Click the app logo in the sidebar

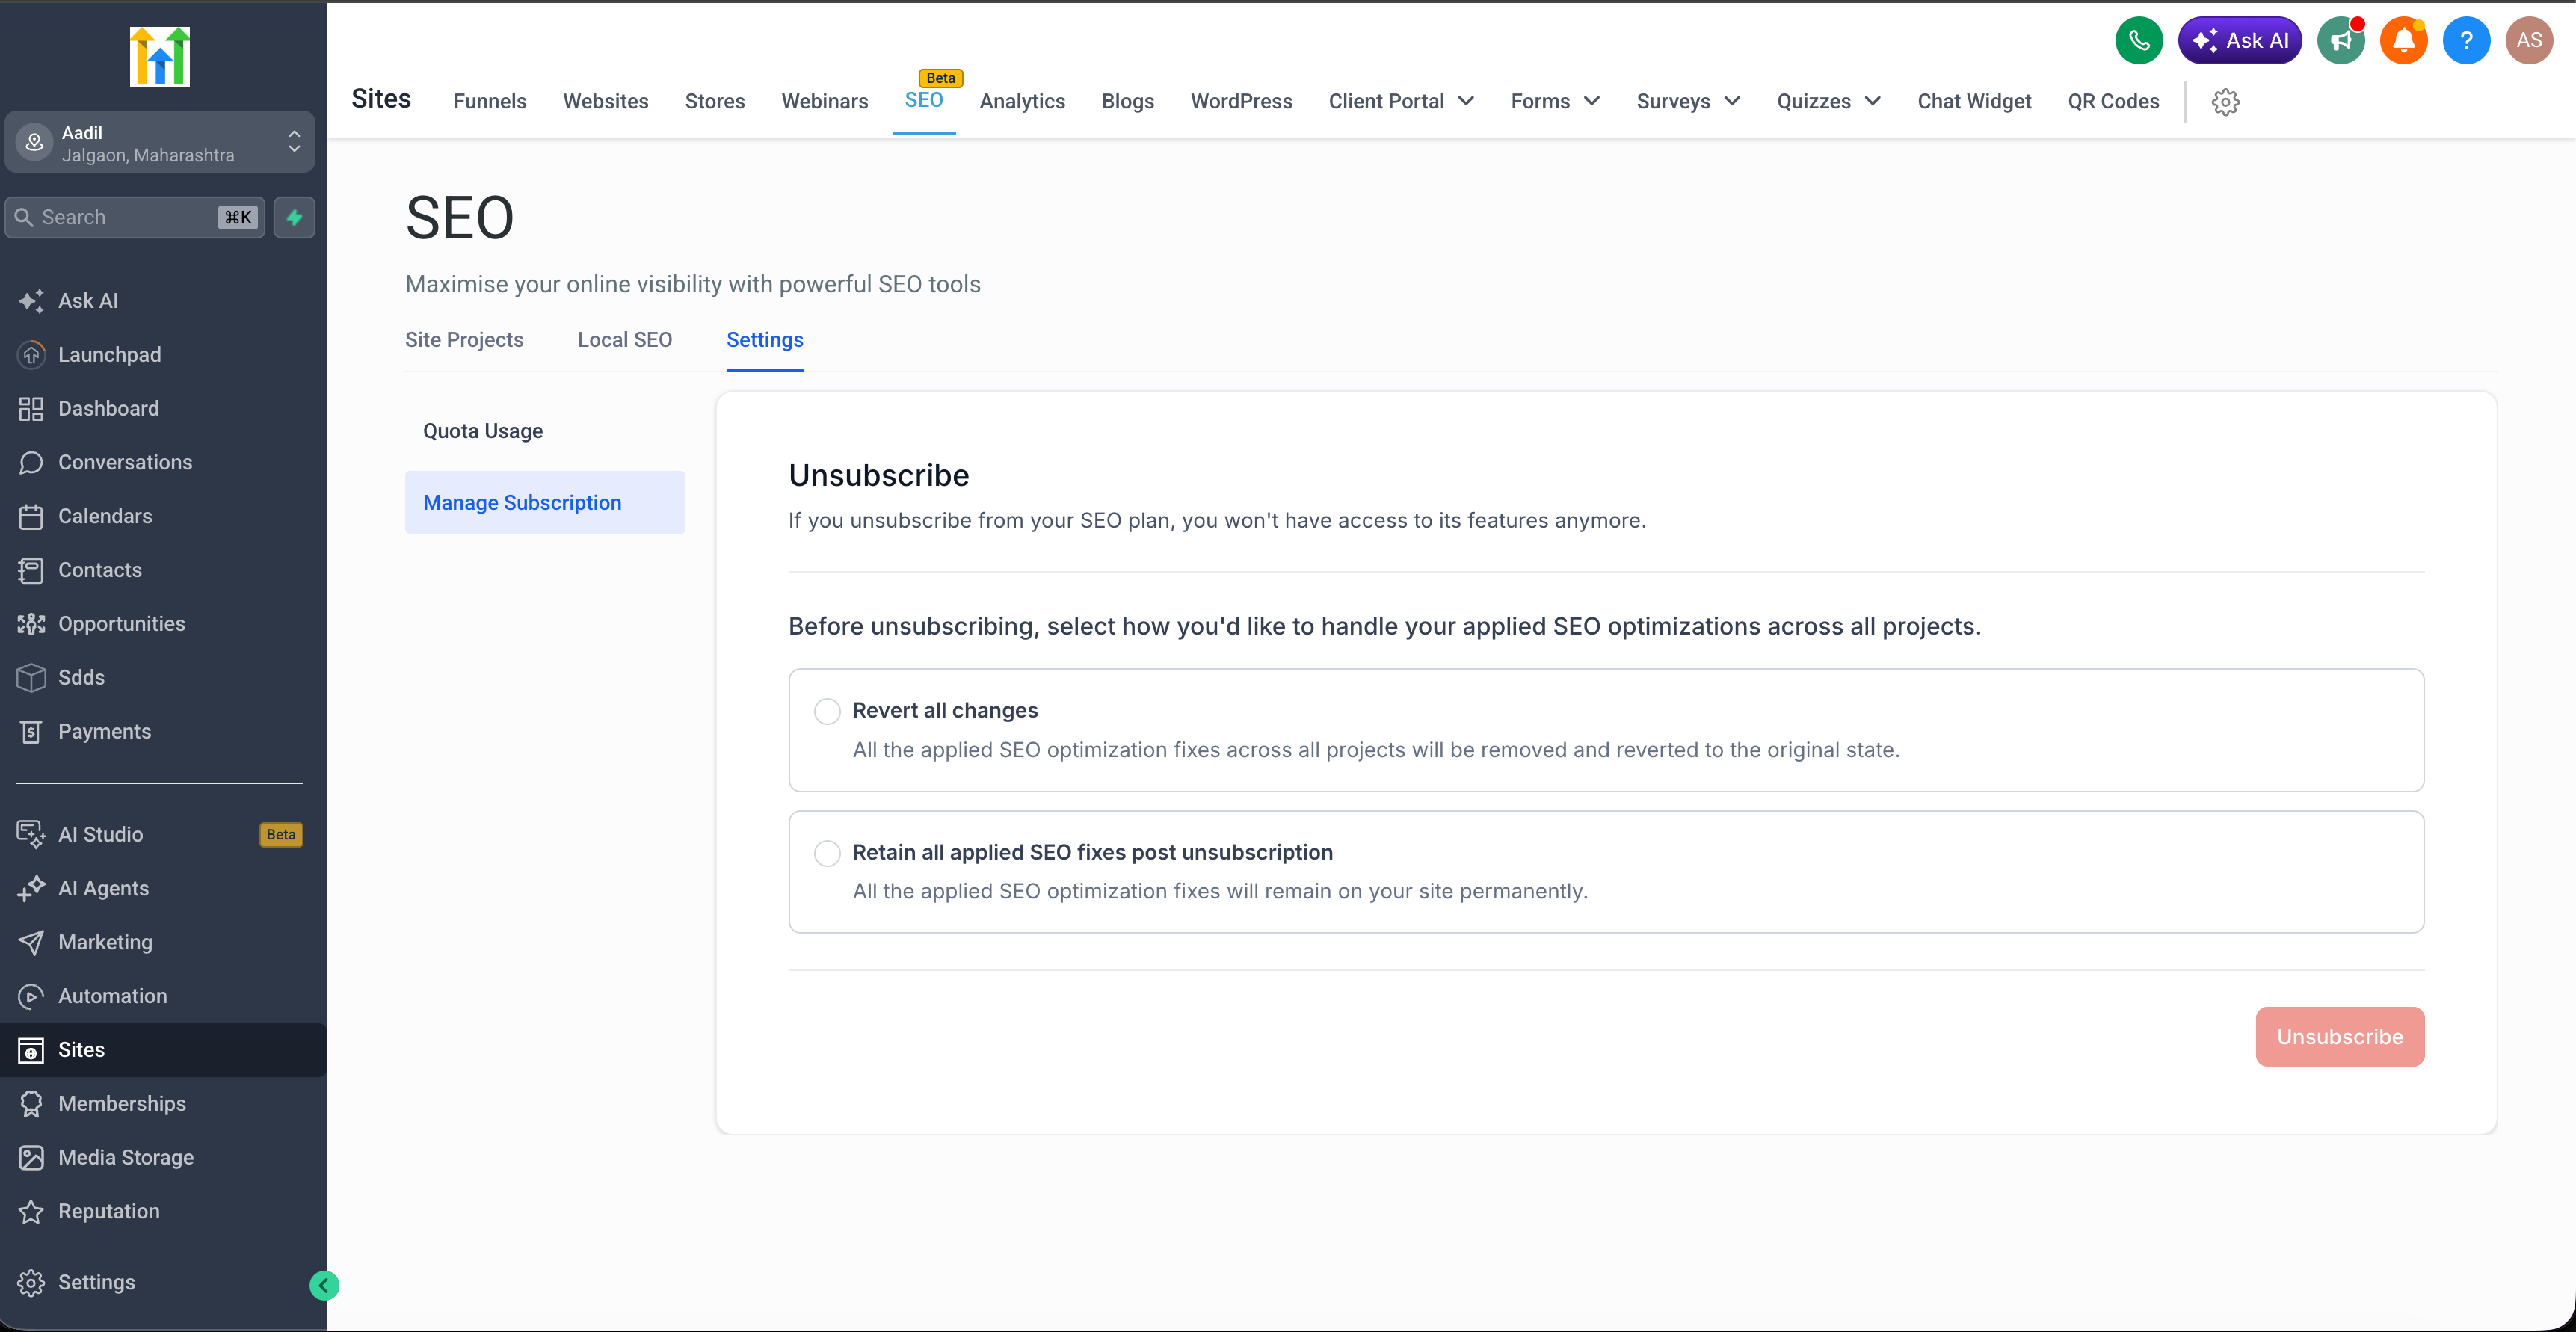coord(160,56)
